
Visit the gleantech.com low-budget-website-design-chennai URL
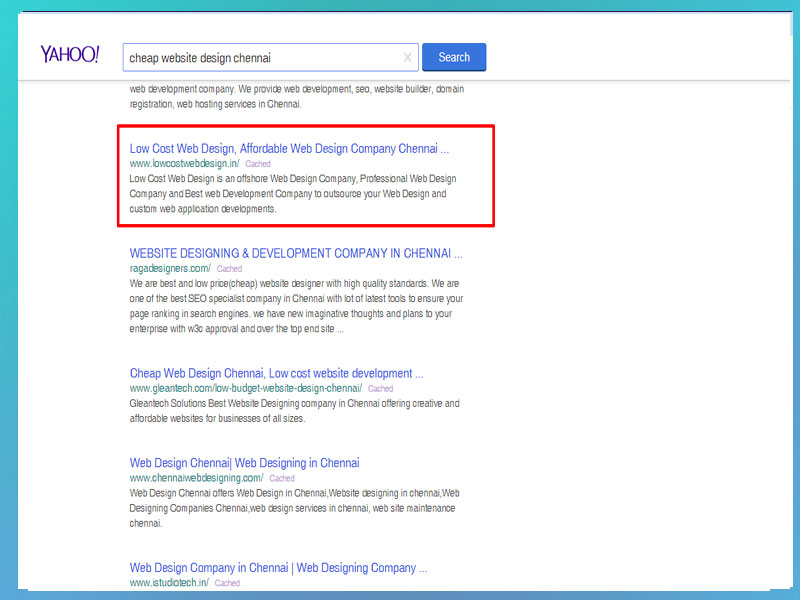[246, 388]
